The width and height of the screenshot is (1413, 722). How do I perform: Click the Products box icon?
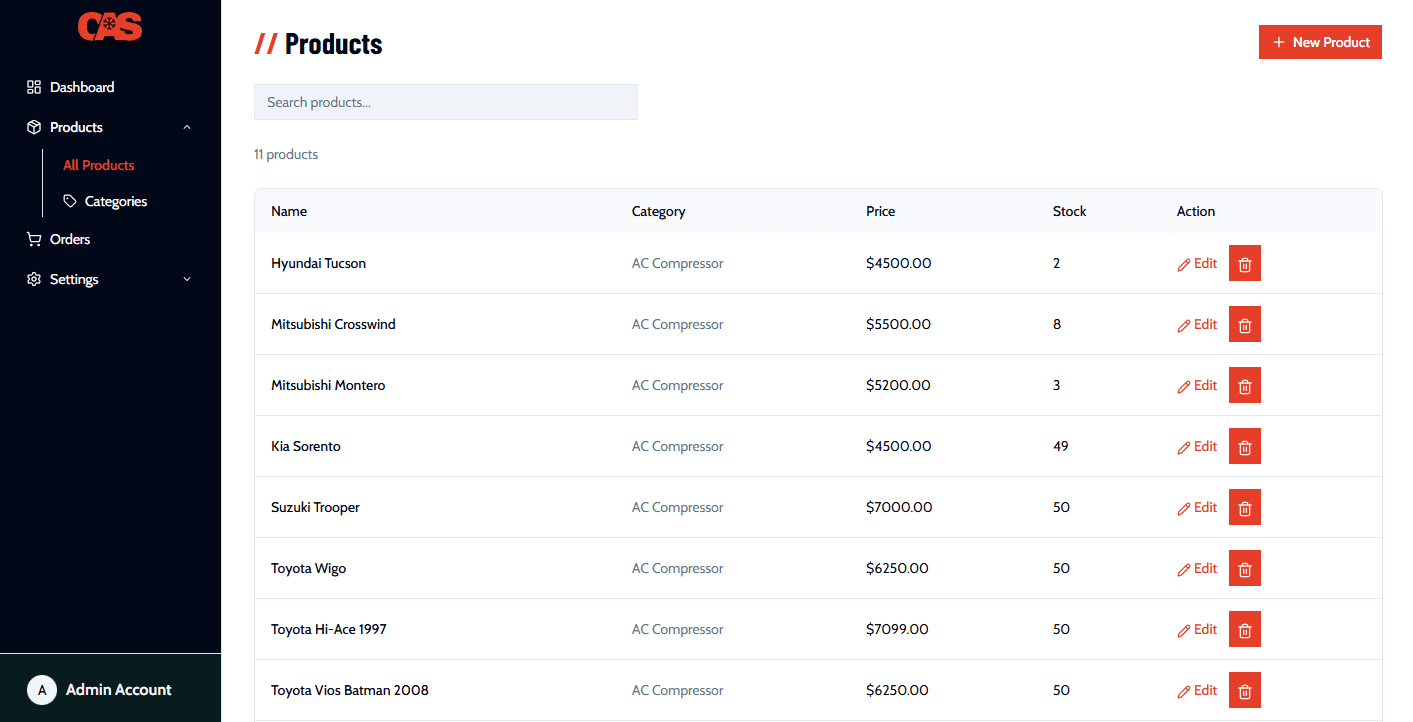click(x=34, y=127)
